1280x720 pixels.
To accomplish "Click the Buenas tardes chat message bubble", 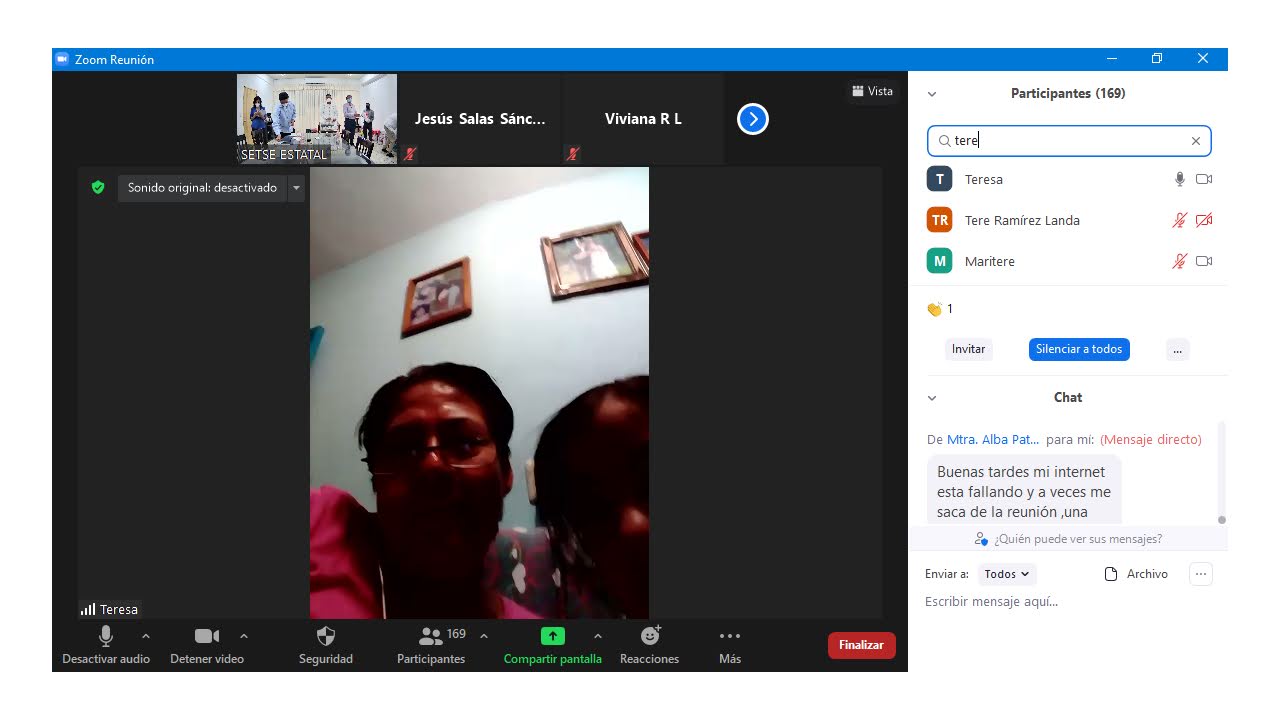I will (x=1025, y=490).
